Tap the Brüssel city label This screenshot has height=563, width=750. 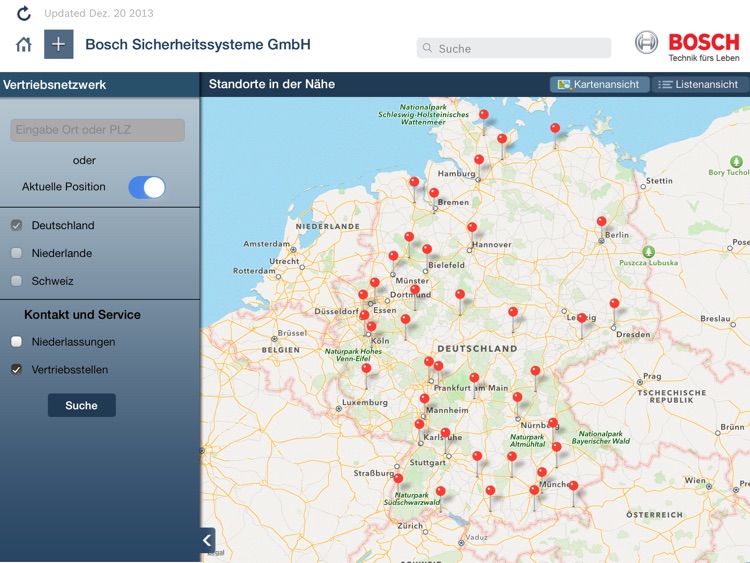(292, 333)
